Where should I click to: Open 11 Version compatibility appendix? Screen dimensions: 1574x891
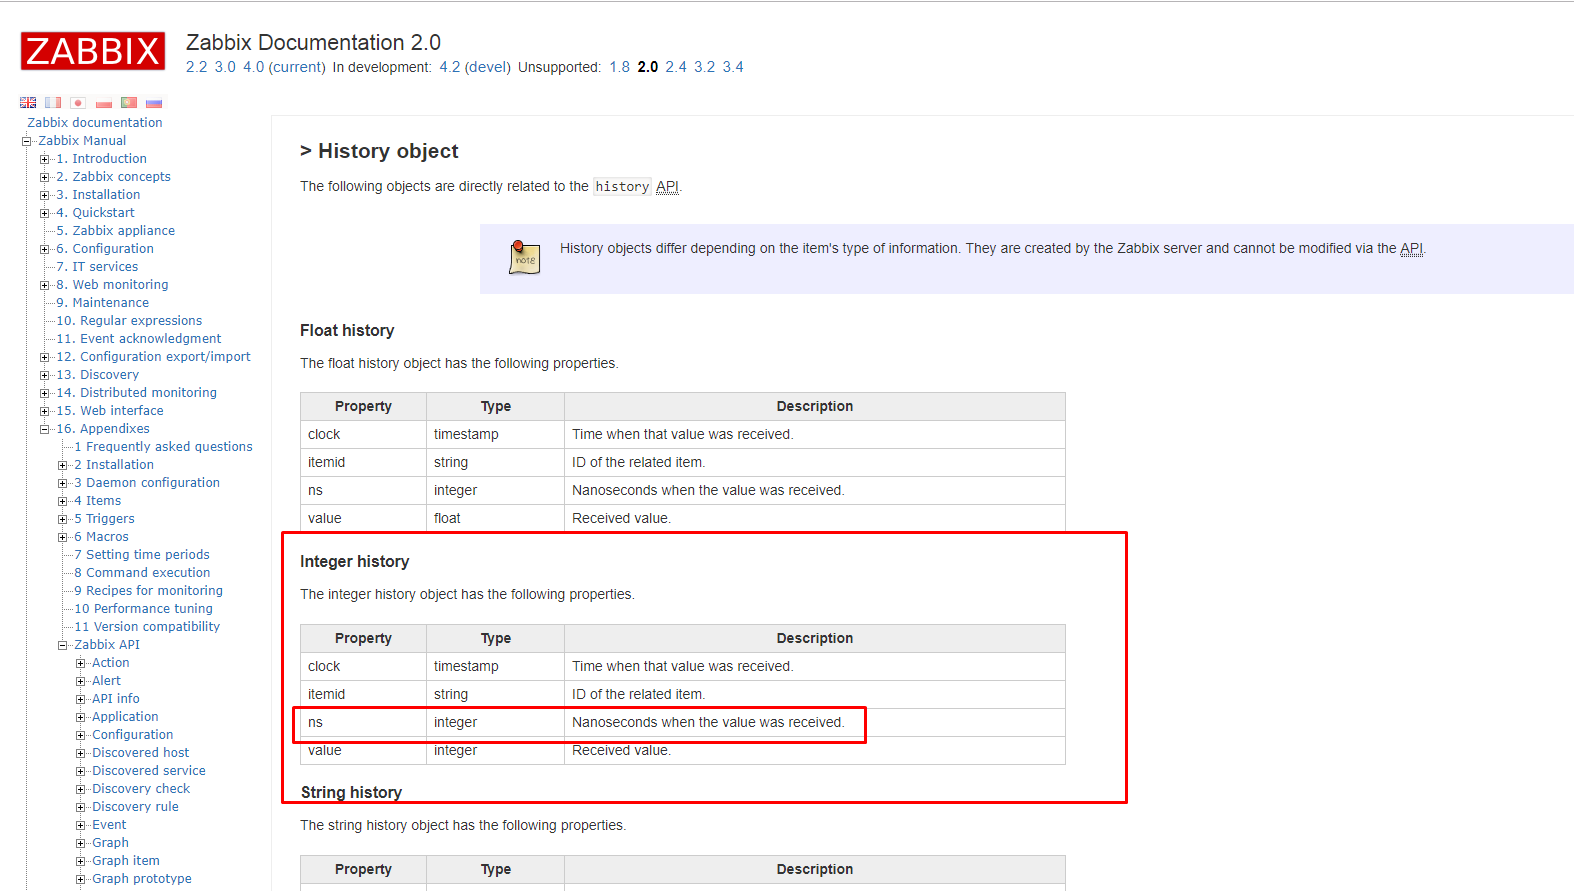tap(147, 627)
